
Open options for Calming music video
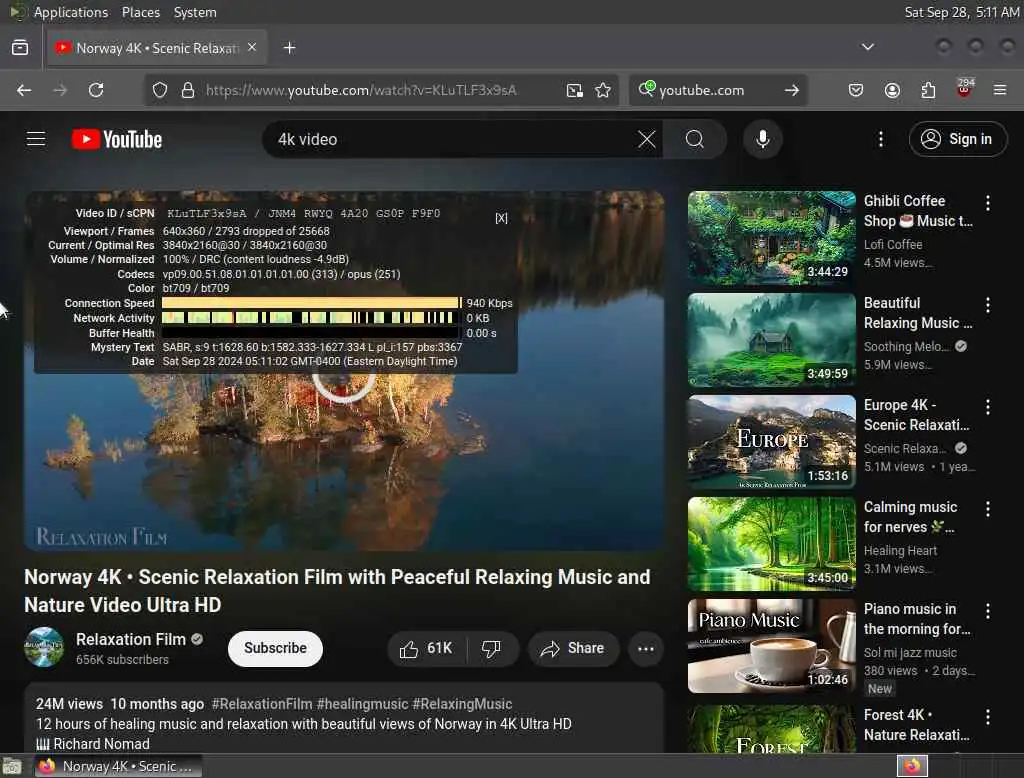[x=987, y=509]
